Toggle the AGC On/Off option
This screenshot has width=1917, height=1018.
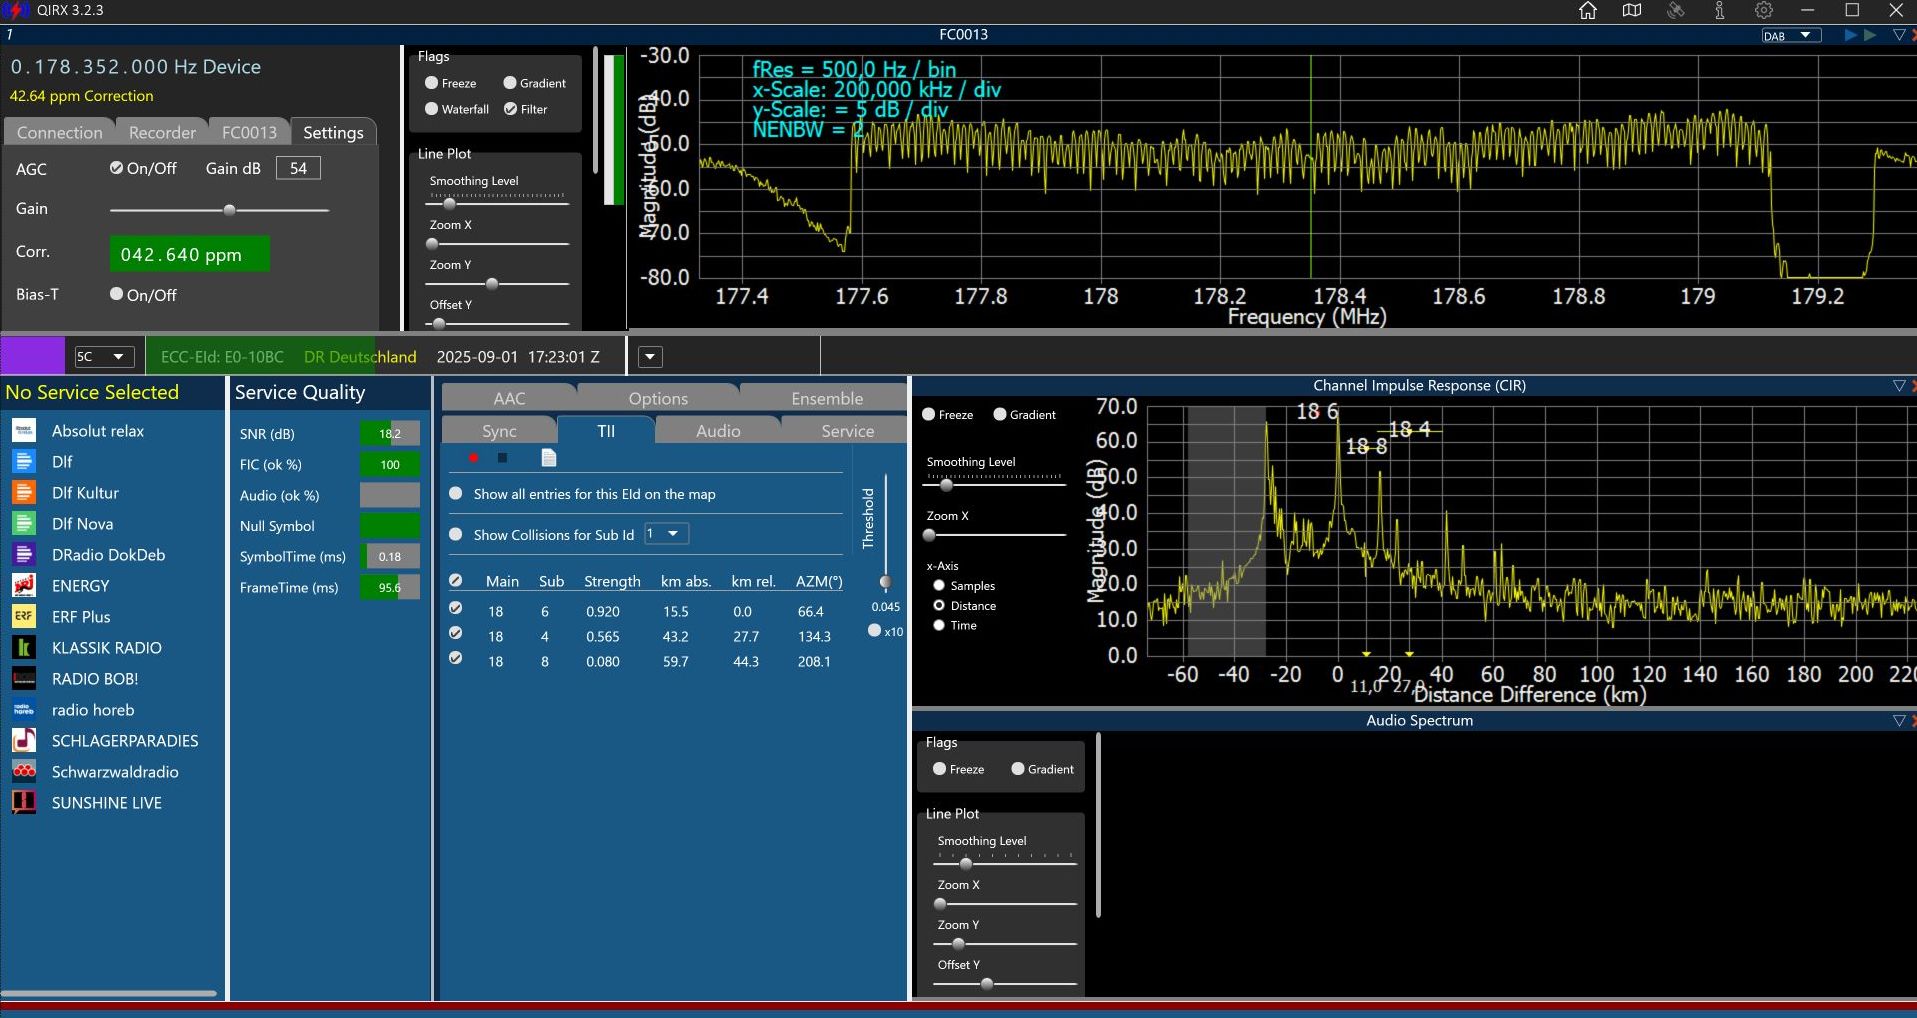(117, 168)
